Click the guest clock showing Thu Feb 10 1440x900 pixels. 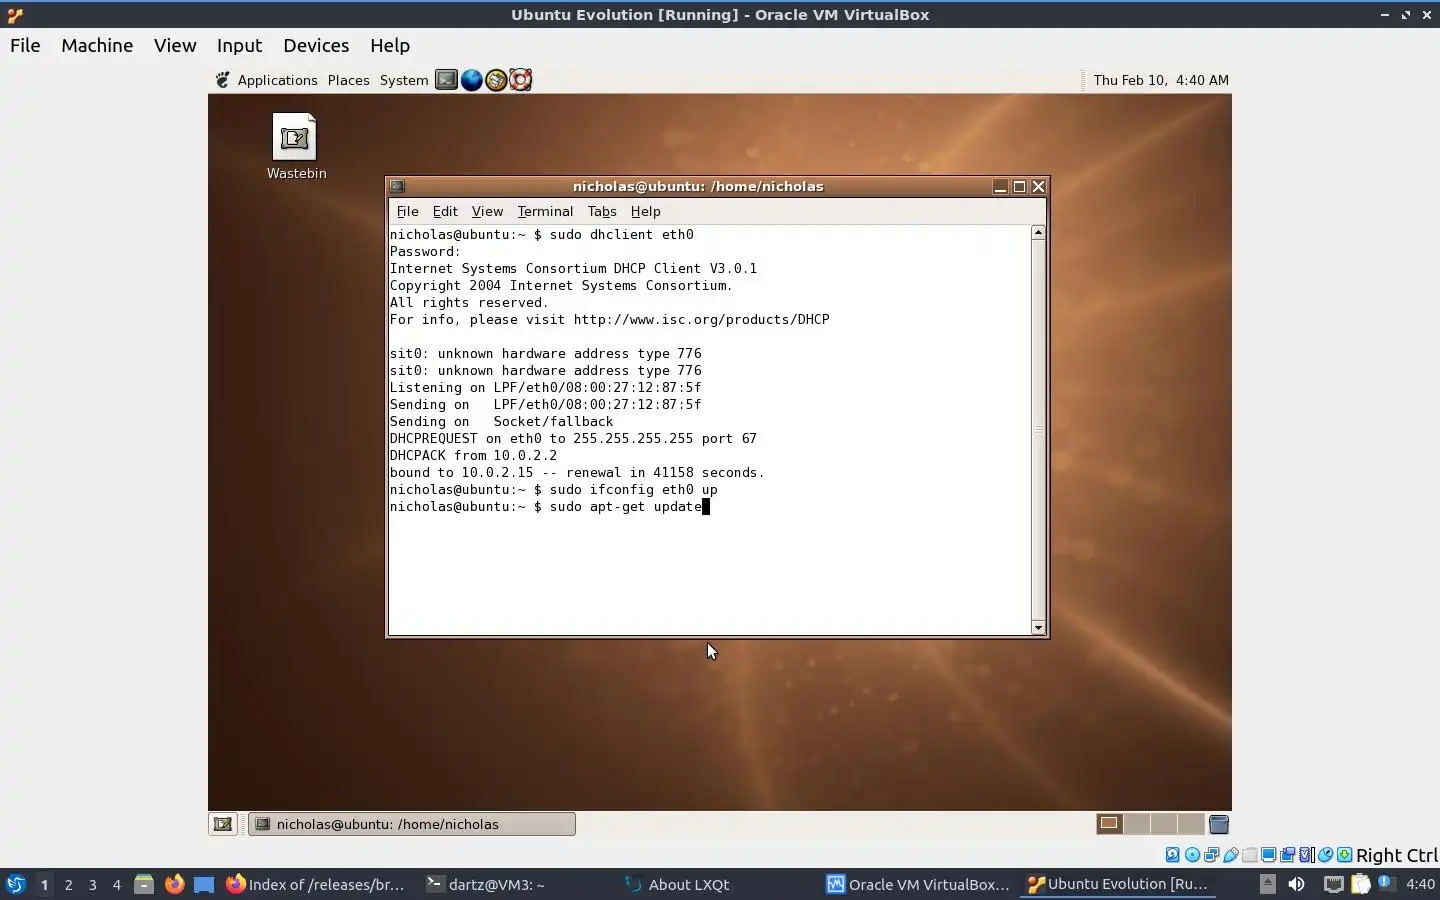(1161, 80)
